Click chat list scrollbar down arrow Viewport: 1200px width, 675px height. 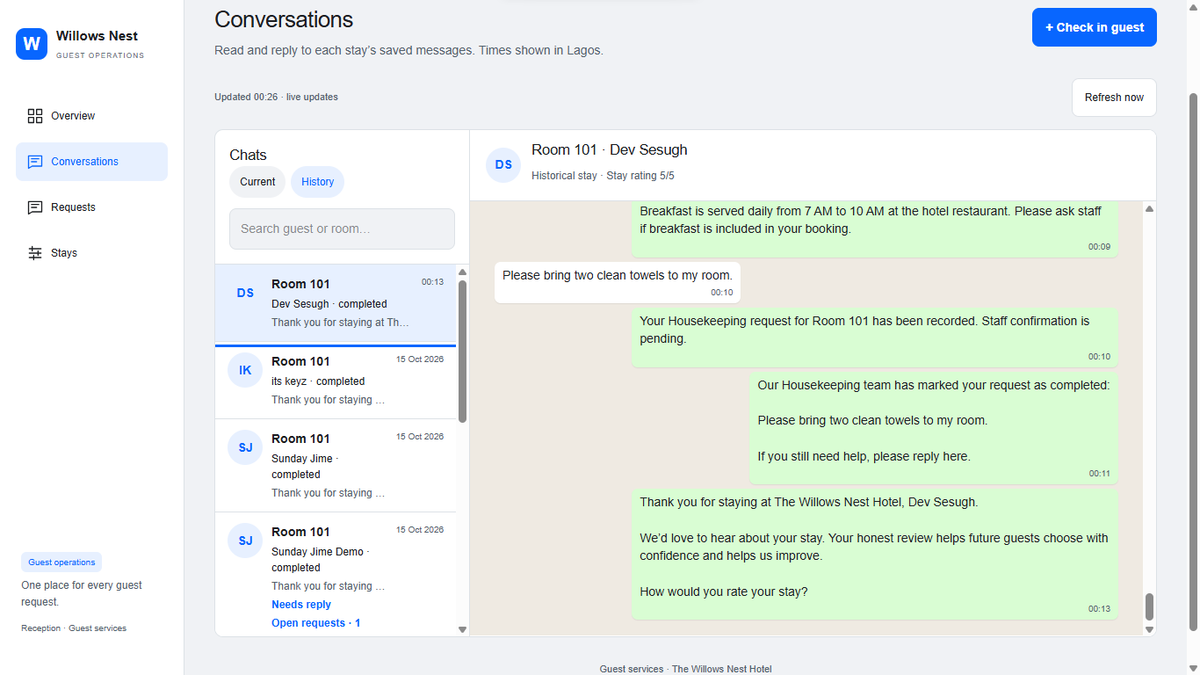(462, 629)
